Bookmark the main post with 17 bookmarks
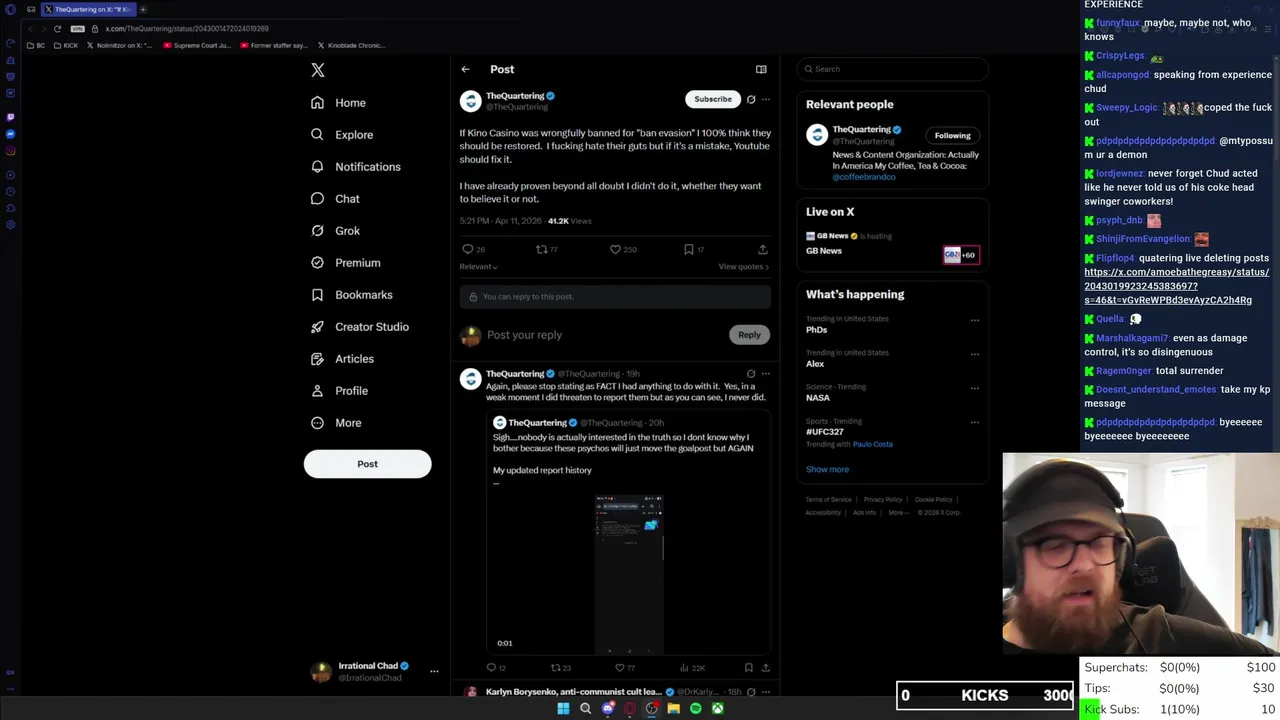 (x=688, y=249)
